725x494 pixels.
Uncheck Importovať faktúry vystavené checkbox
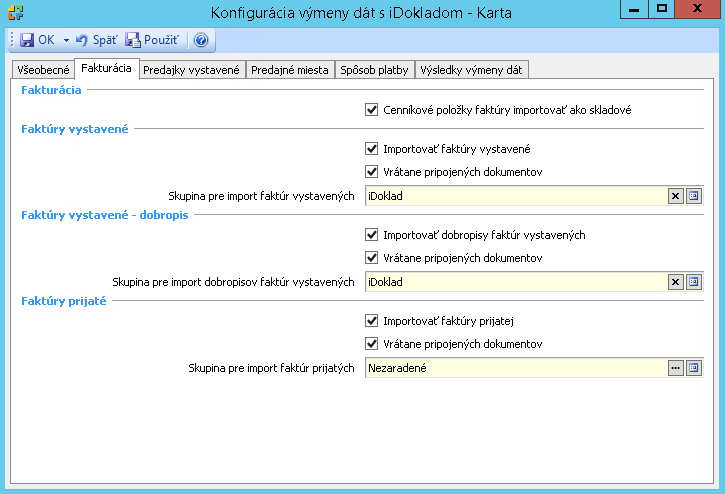[372, 148]
